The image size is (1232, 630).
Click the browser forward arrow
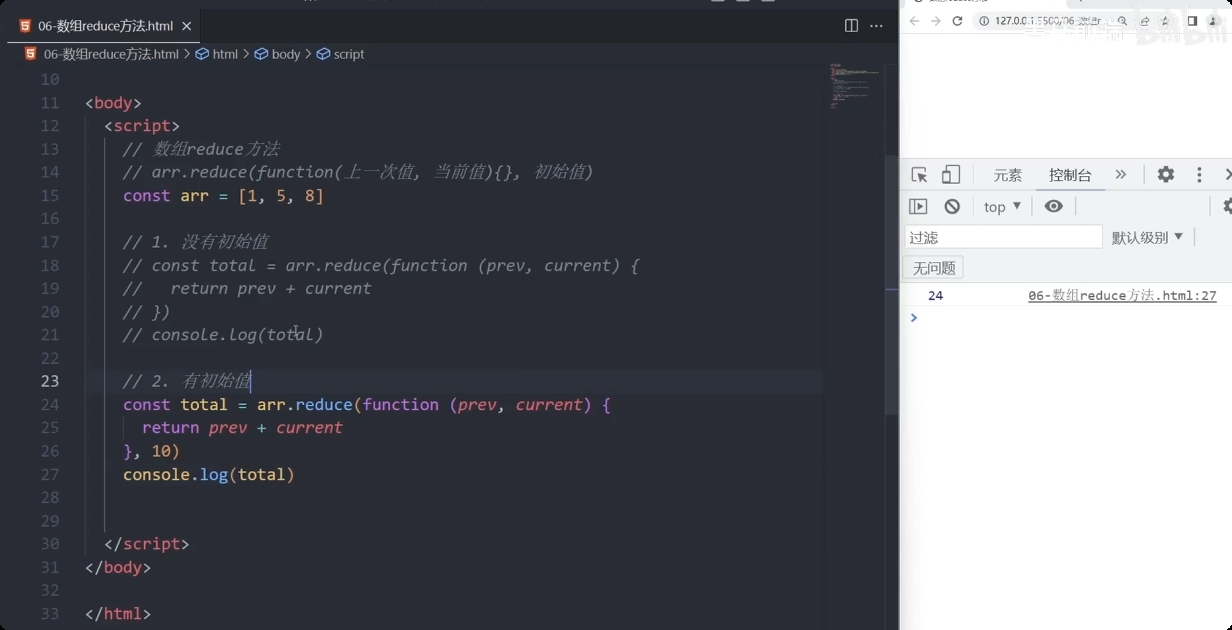point(936,21)
